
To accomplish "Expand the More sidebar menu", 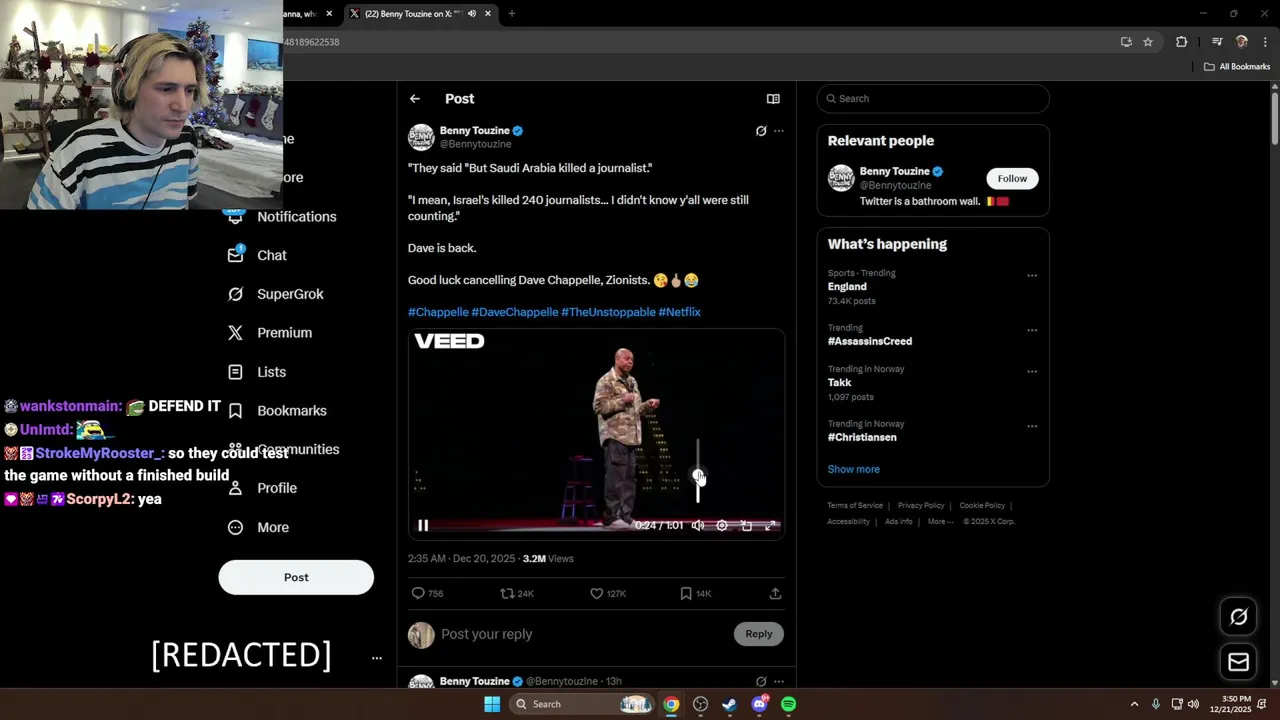I will [258, 527].
